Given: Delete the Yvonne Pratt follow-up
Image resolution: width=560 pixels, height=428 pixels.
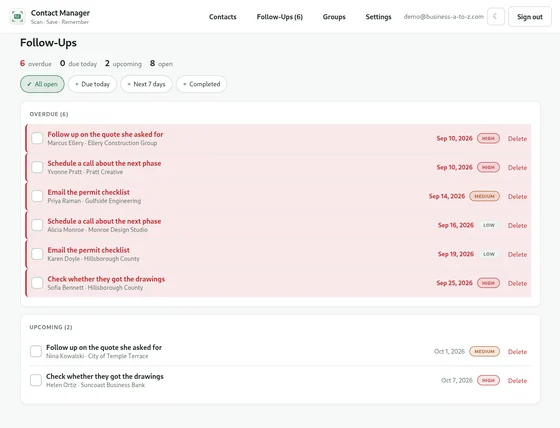Looking at the screenshot, I should click(517, 168).
